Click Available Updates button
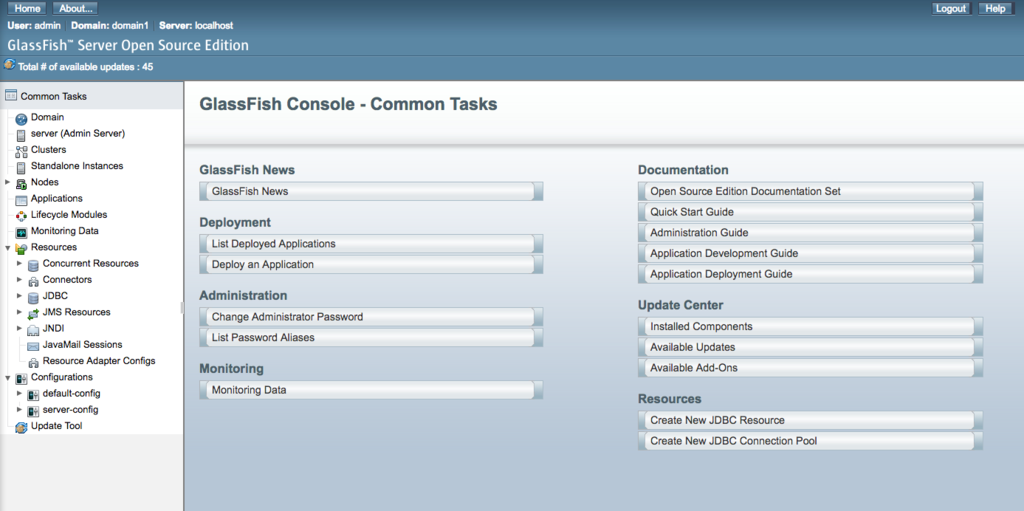Viewport: 1024px width, 511px height. (x=810, y=347)
